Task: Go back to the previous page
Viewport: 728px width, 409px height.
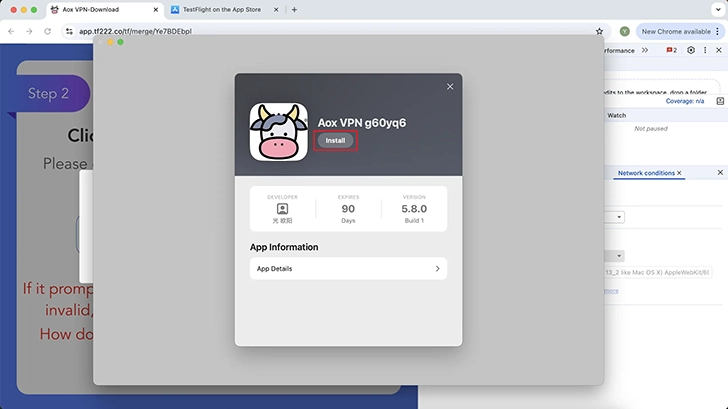Action: coord(10,31)
